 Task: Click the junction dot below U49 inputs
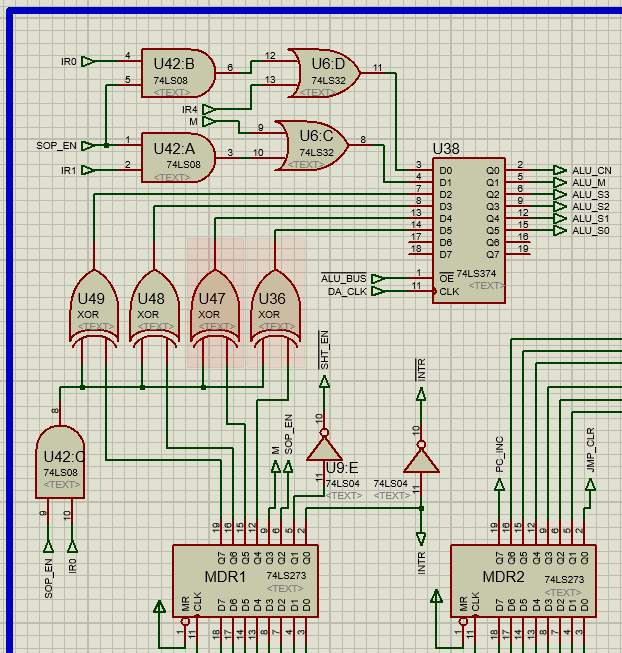[x=82, y=387]
